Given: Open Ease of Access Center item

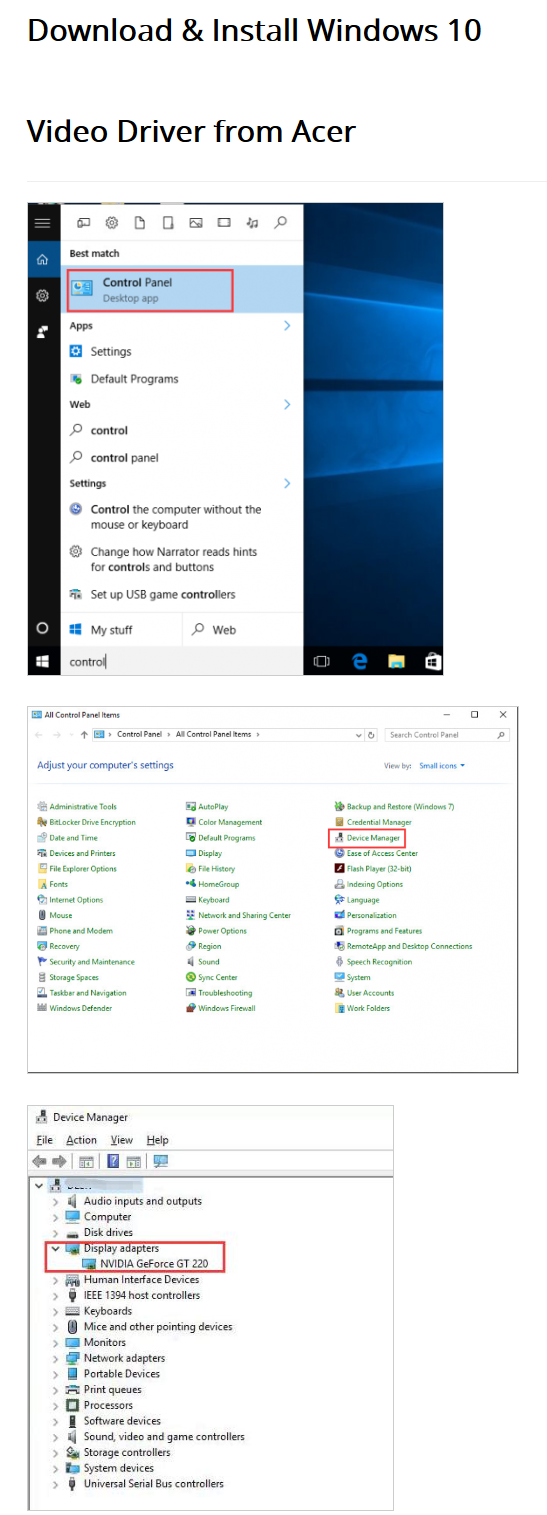Looking at the screenshot, I should [x=376, y=853].
